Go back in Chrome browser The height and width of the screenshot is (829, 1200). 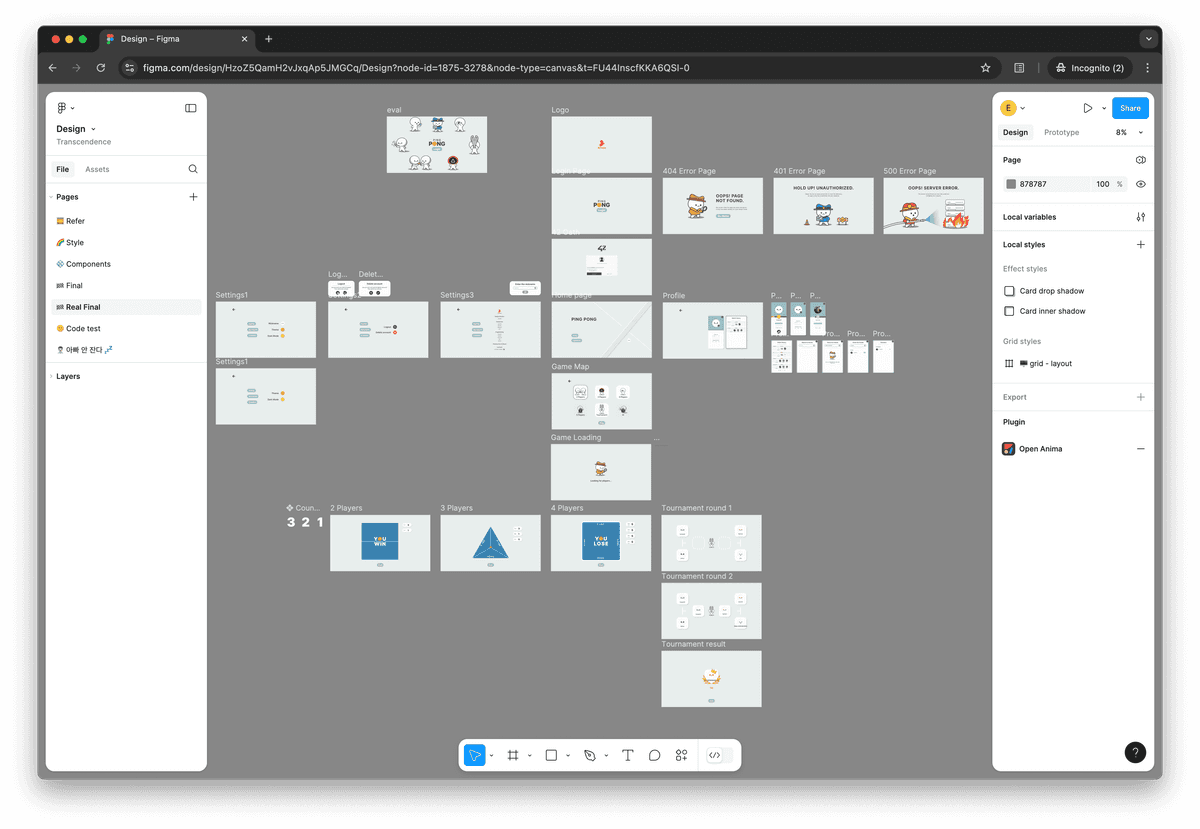click(53, 68)
